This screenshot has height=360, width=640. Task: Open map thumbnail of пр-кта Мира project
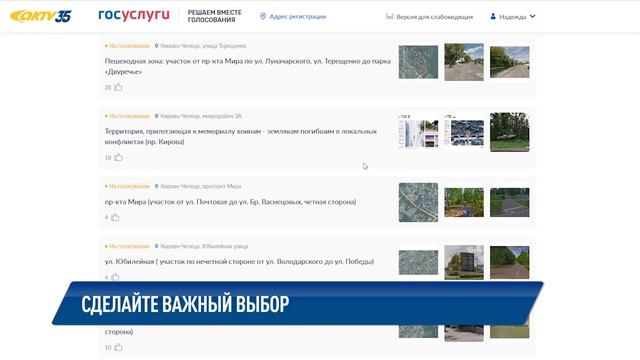(x=418, y=202)
